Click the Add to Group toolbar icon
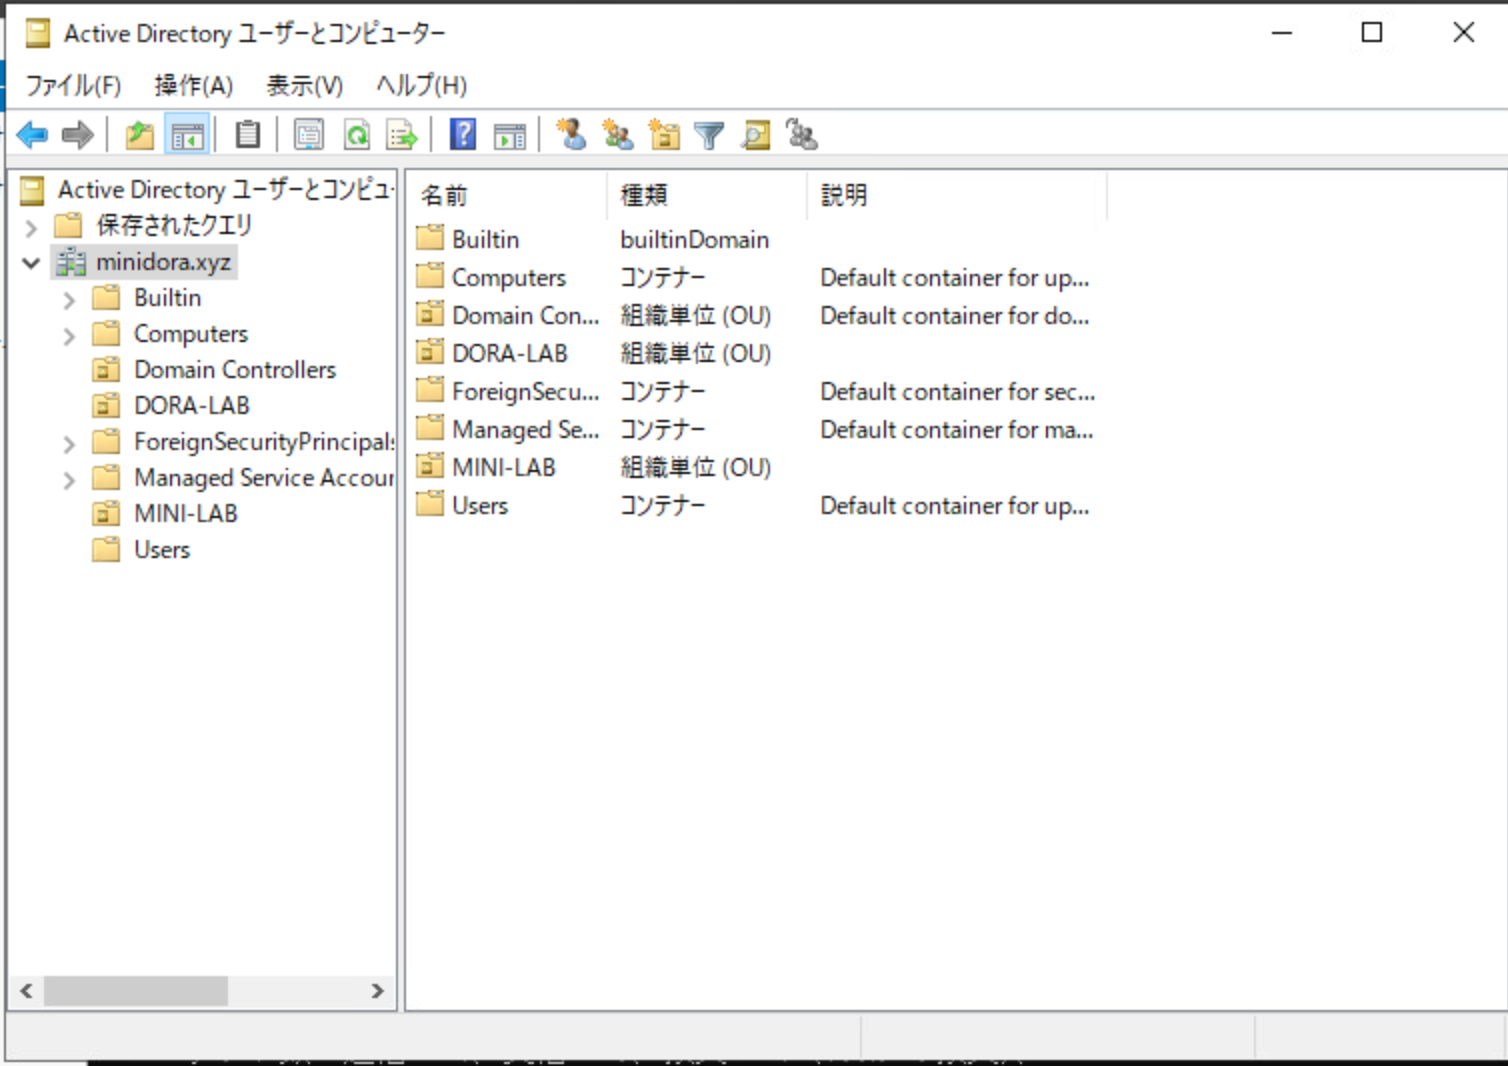Screen dimensions: 1508x1066 pos(800,134)
